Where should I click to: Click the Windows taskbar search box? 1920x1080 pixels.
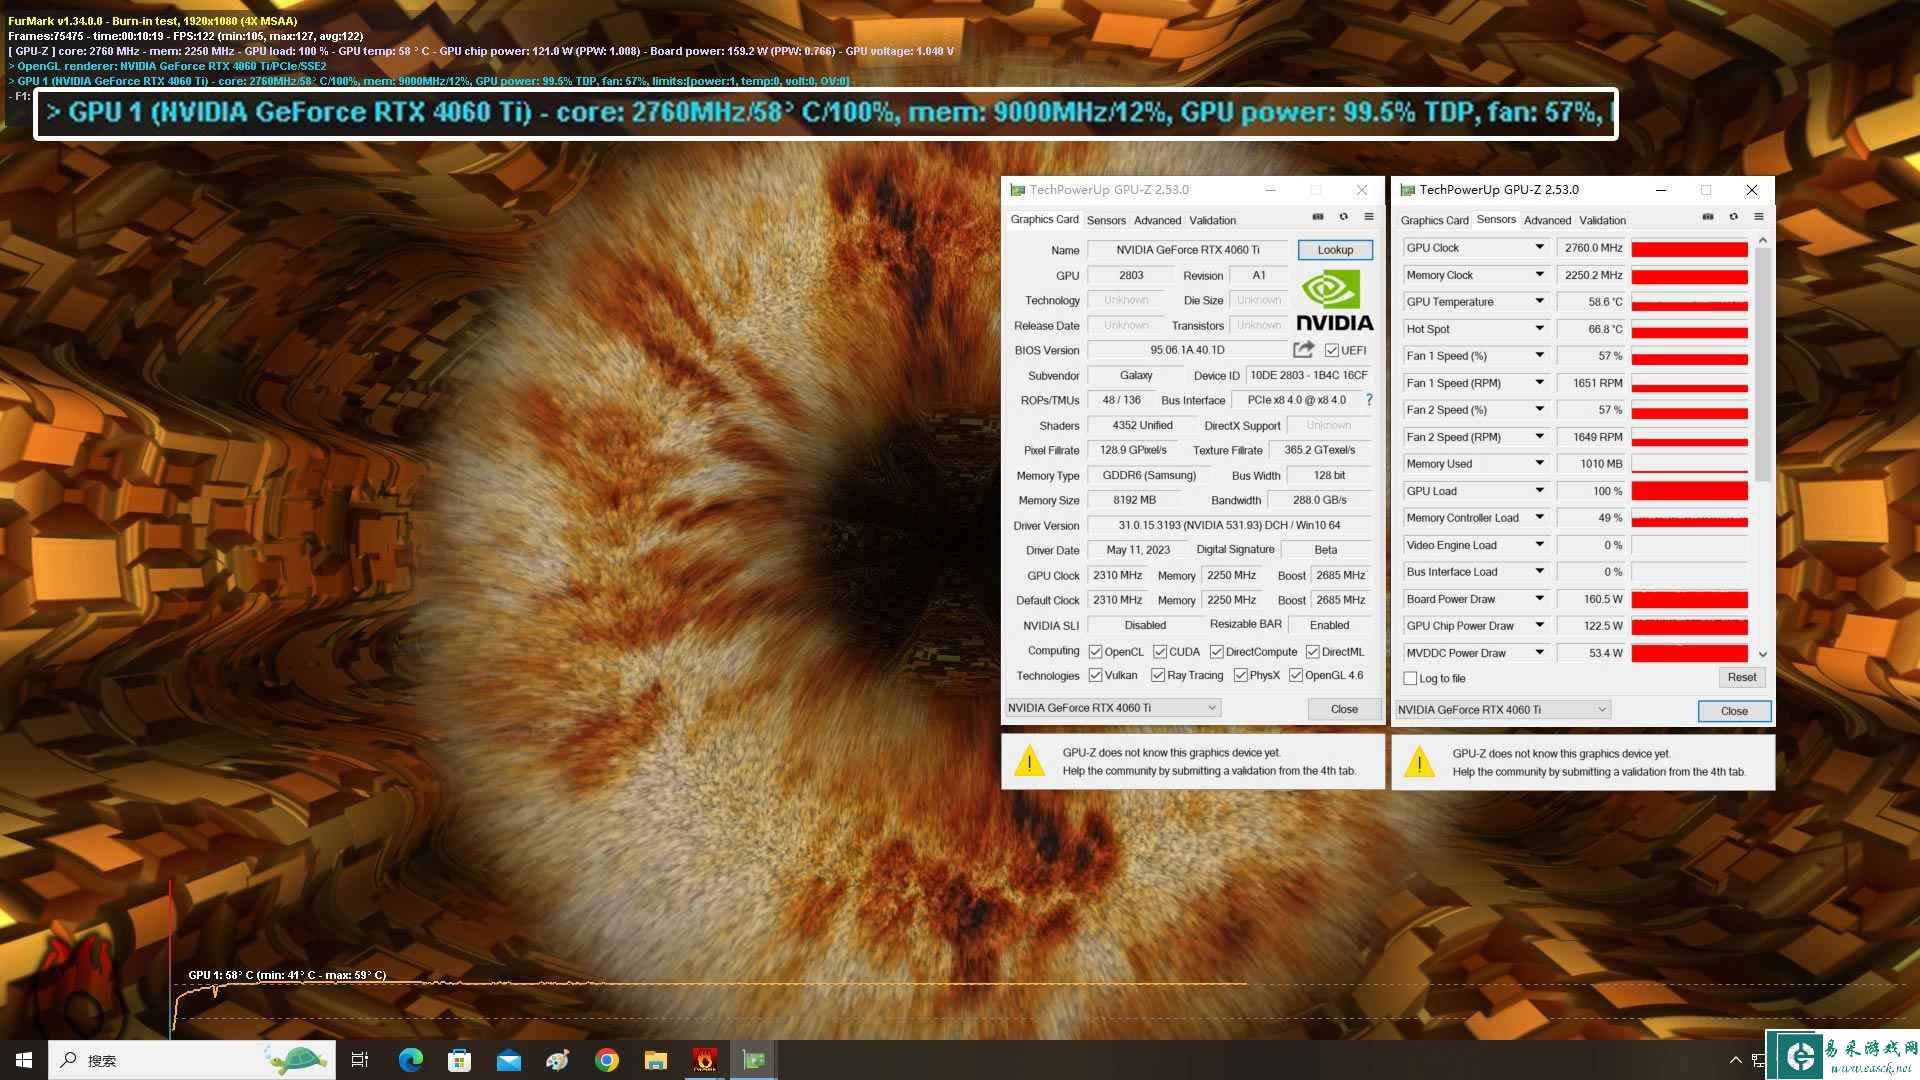191,1060
